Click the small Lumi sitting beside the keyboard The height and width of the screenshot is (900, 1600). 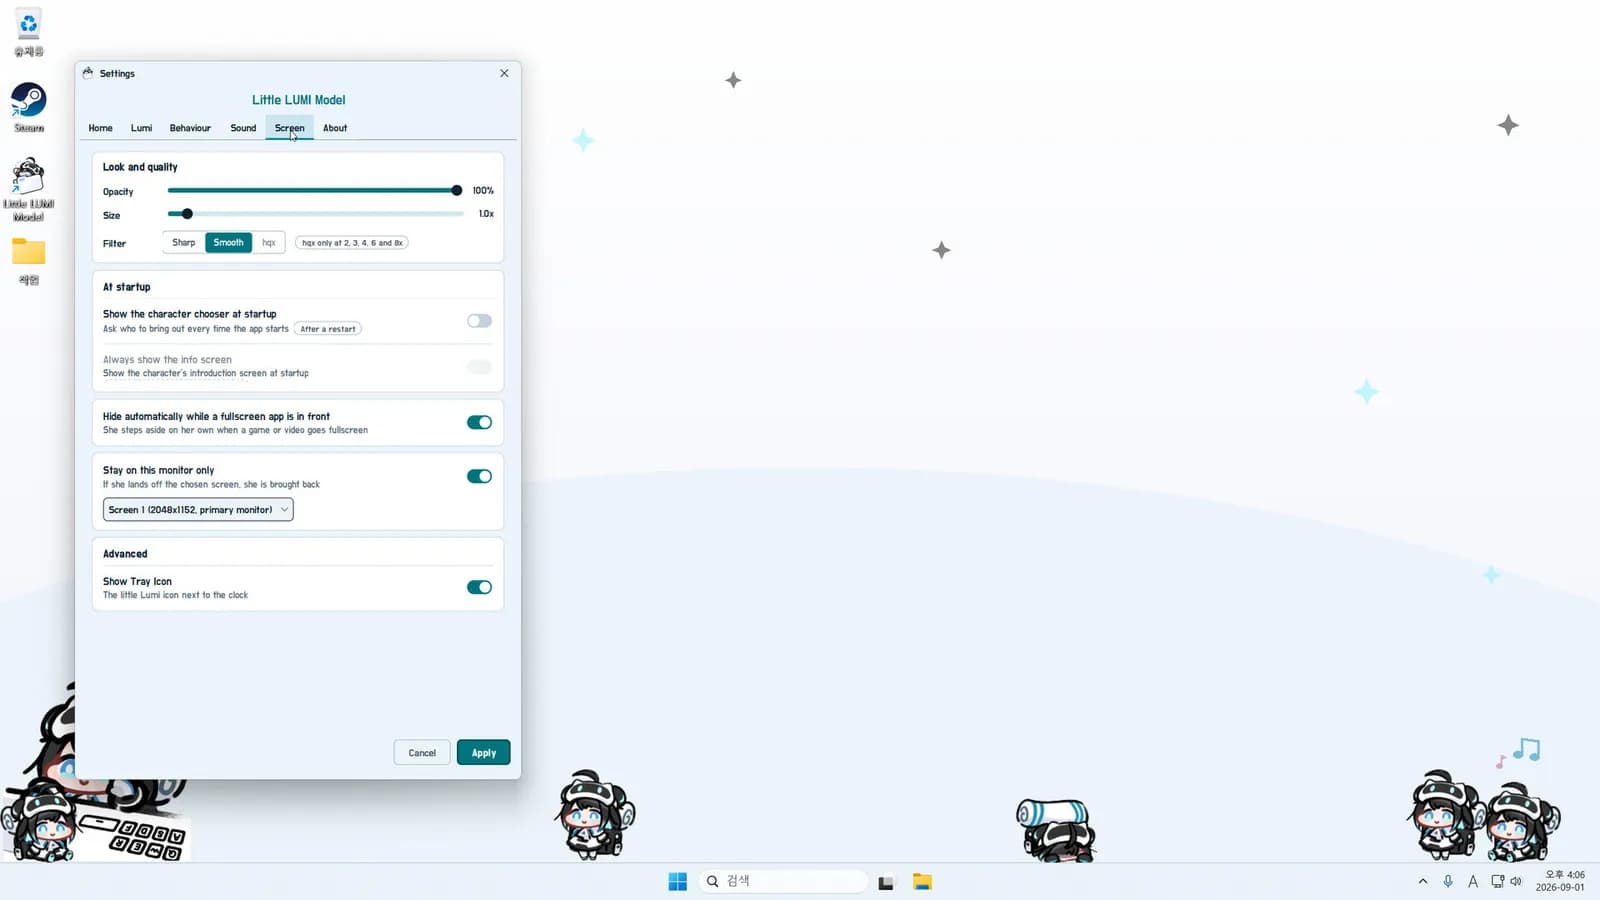(40, 821)
